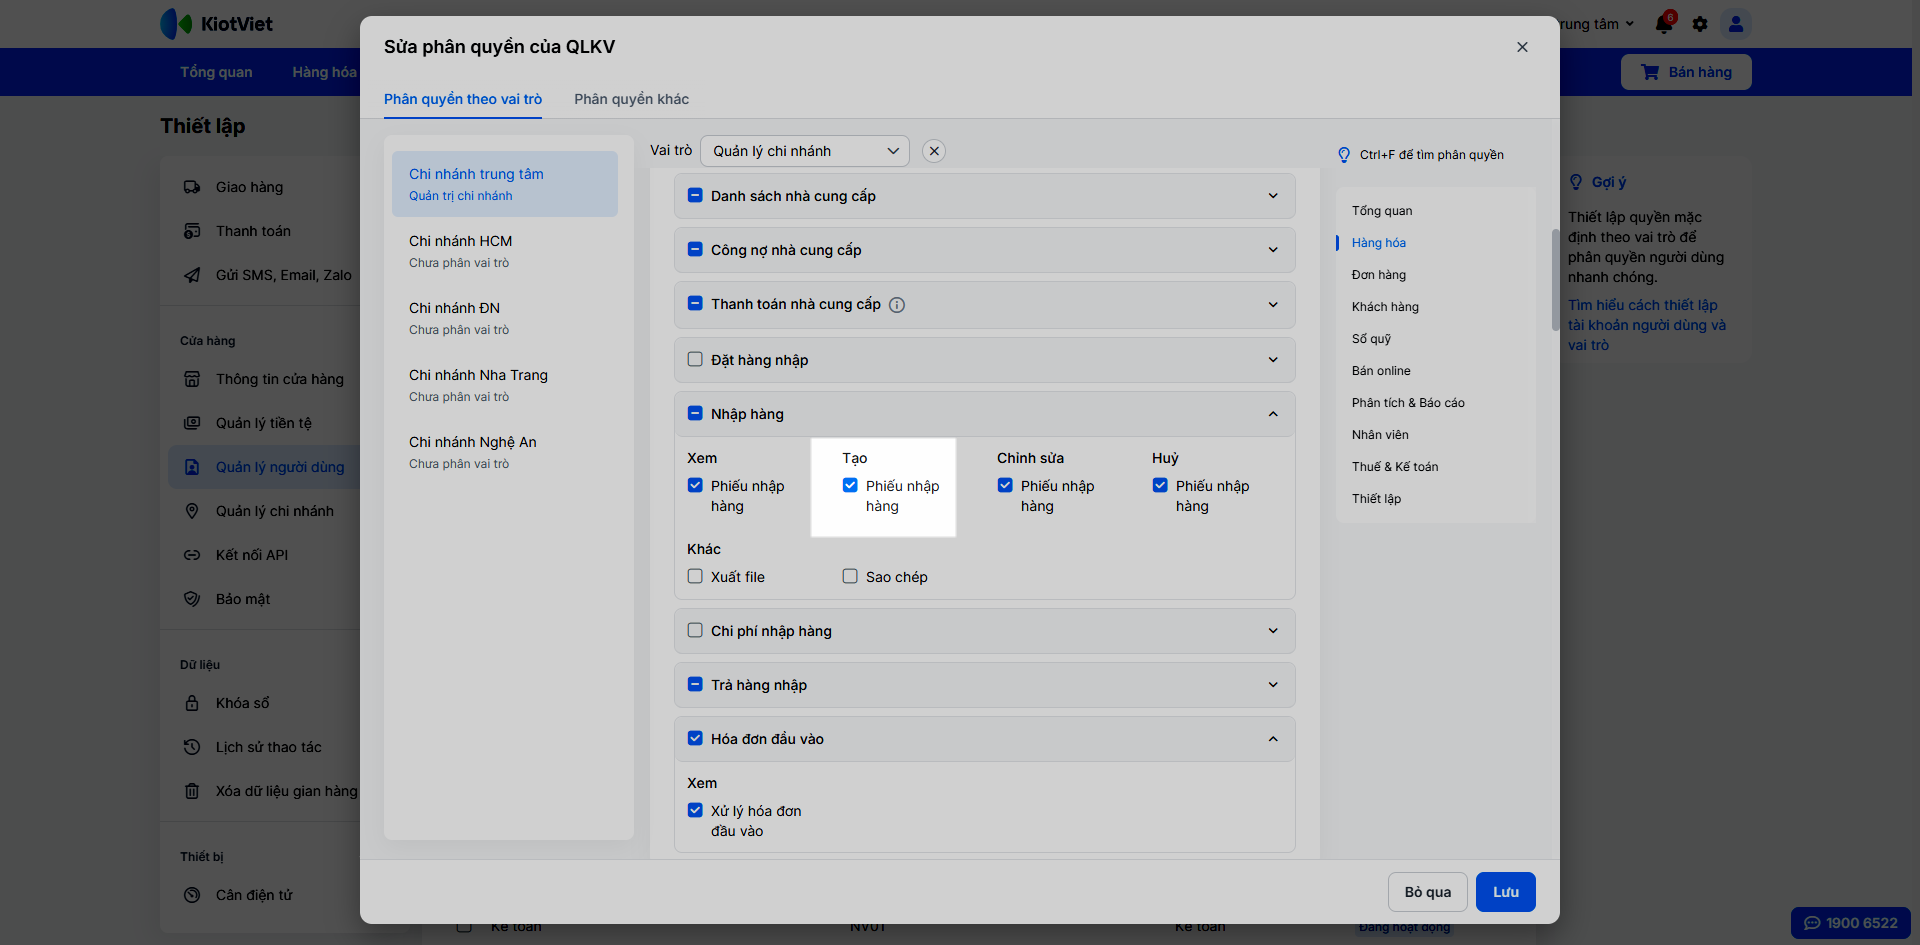
Task: Enable the Xuất file checkbox
Action: point(695,576)
